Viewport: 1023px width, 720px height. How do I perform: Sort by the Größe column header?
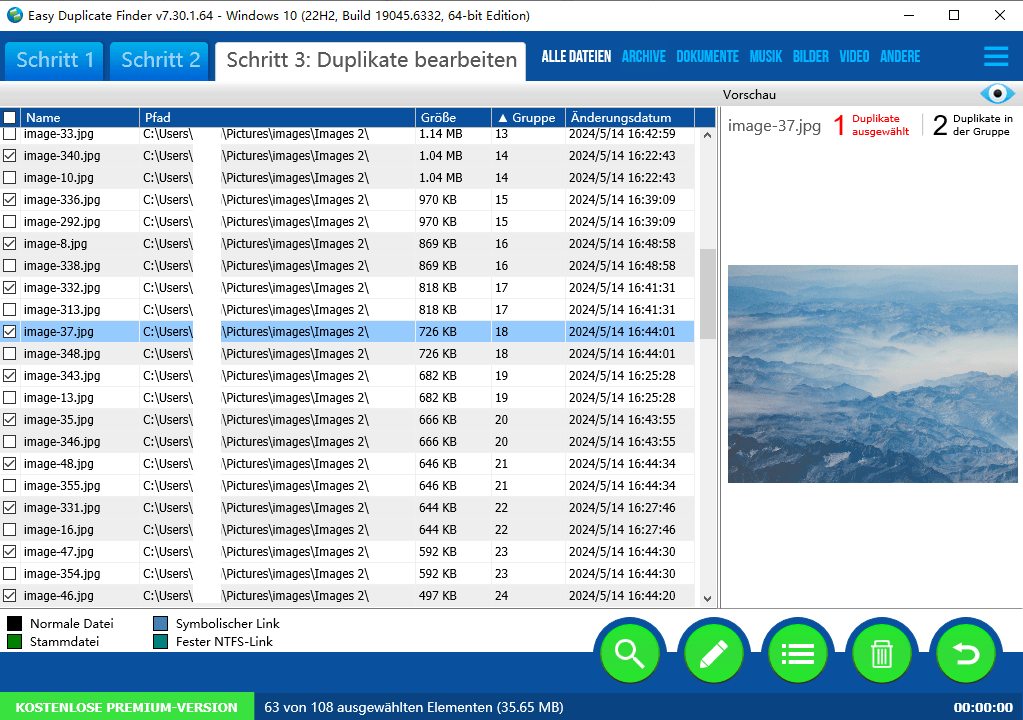pyautogui.click(x=452, y=118)
